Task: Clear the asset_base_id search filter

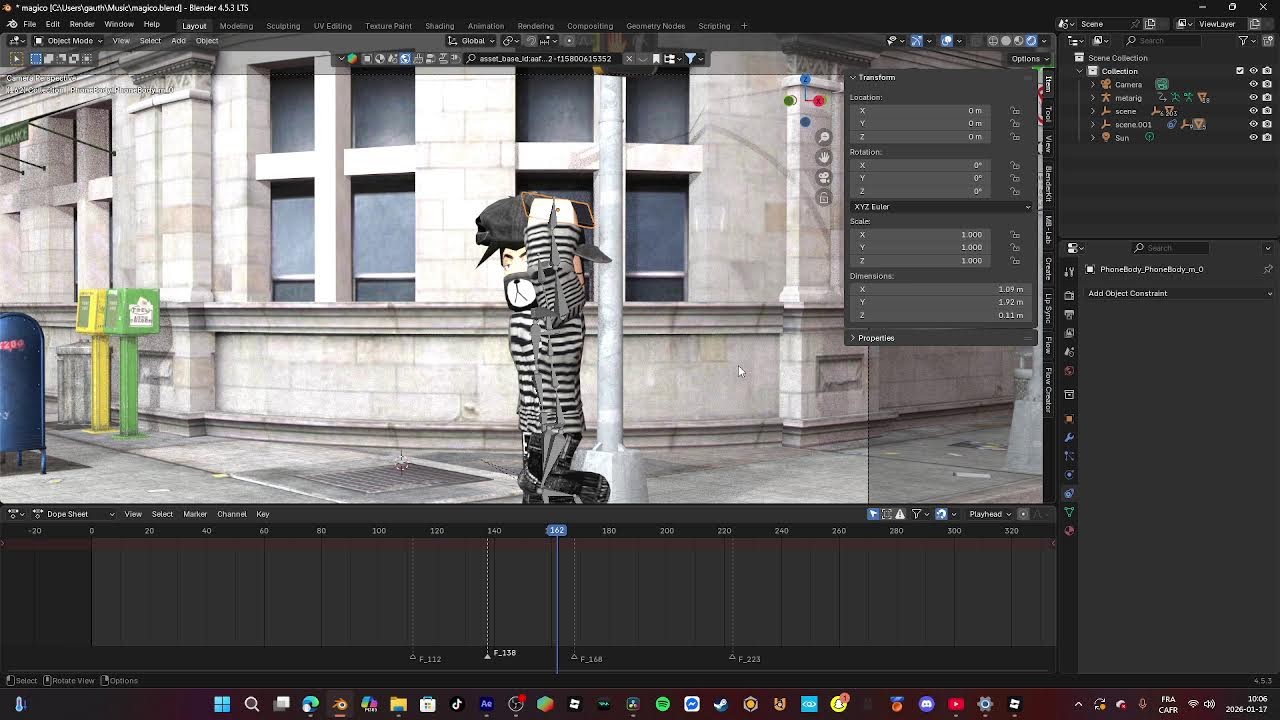Action: click(x=629, y=58)
